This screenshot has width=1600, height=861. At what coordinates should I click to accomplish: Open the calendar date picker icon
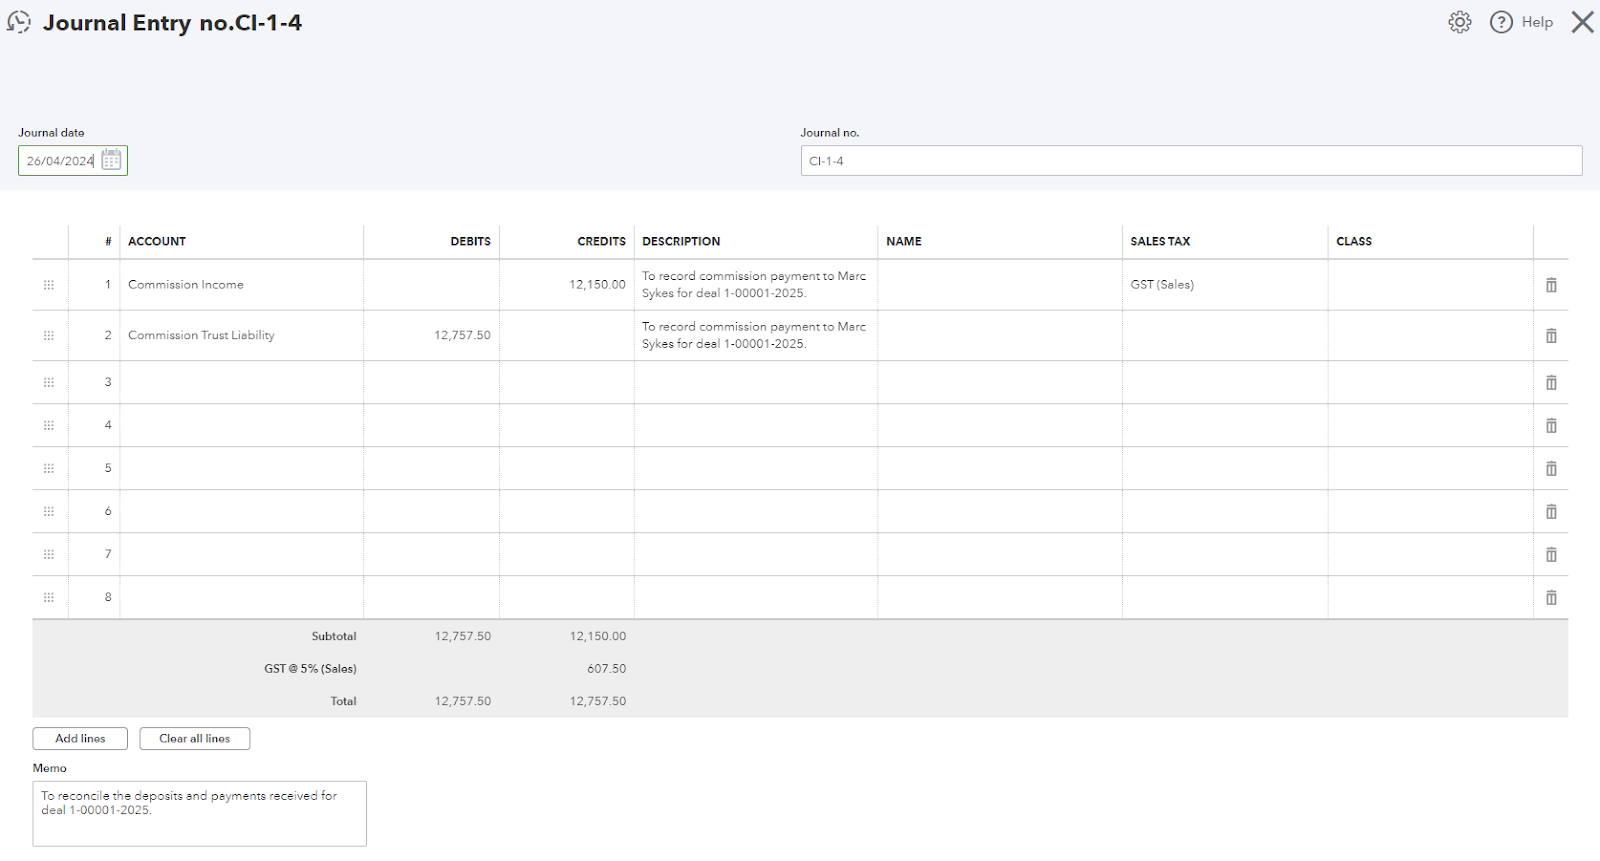pos(111,160)
